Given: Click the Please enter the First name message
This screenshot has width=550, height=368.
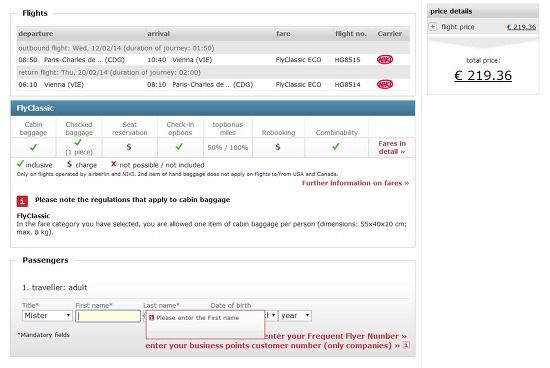Looking at the screenshot, I should [x=198, y=317].
